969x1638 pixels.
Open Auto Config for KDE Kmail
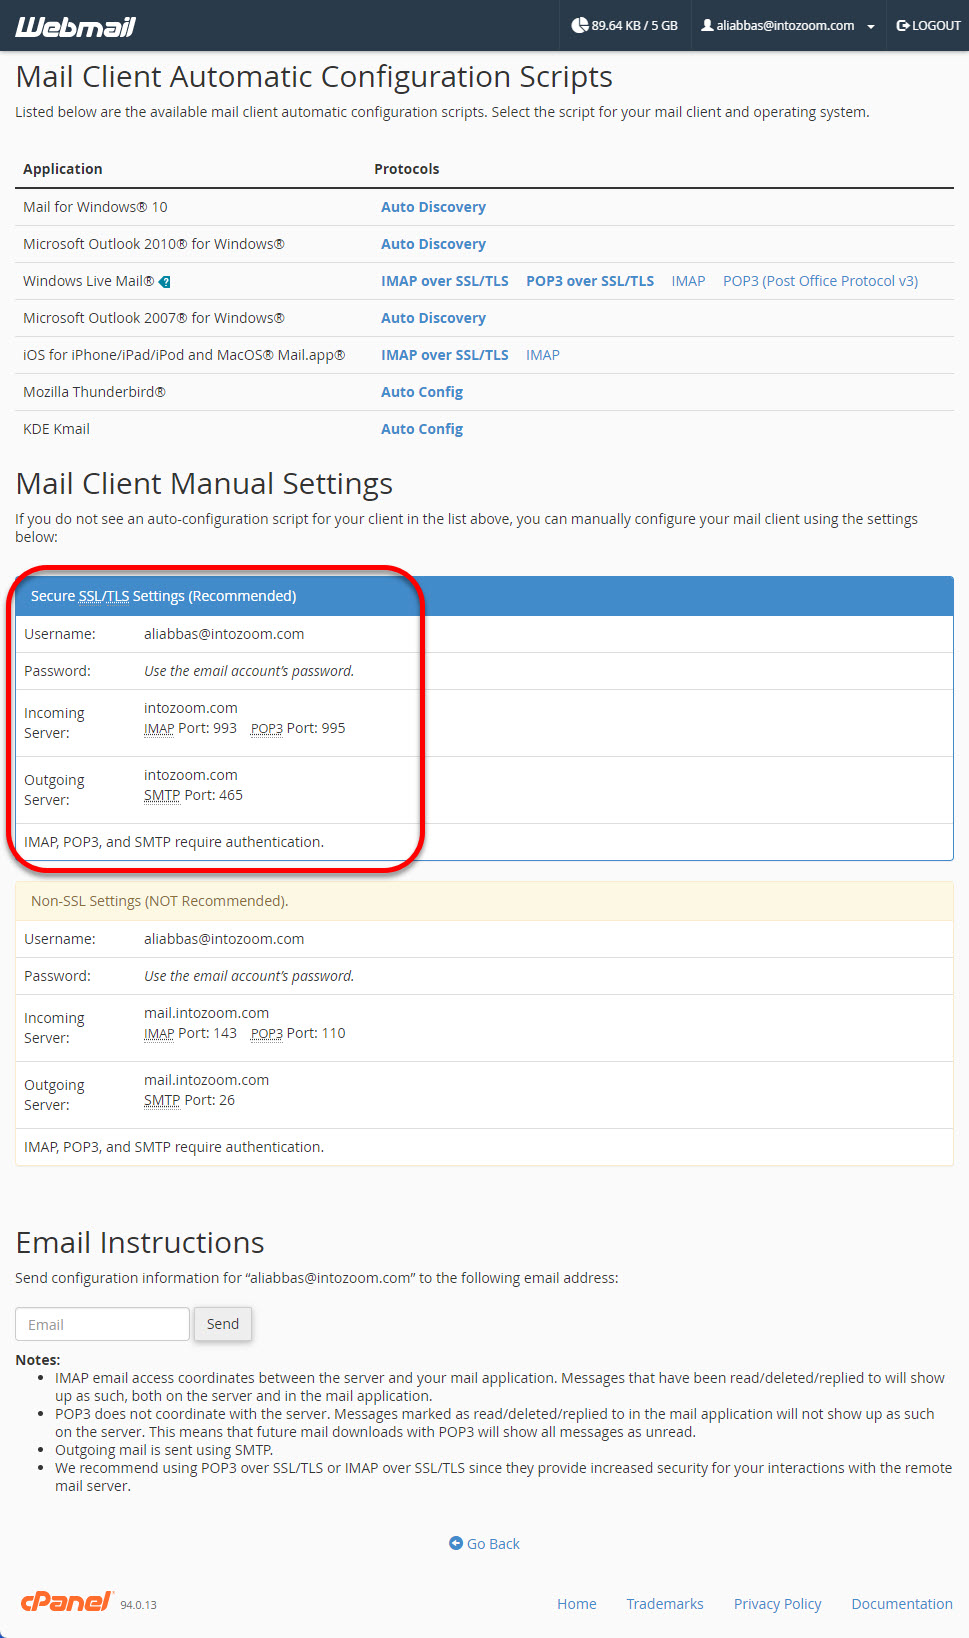[422, 429]
